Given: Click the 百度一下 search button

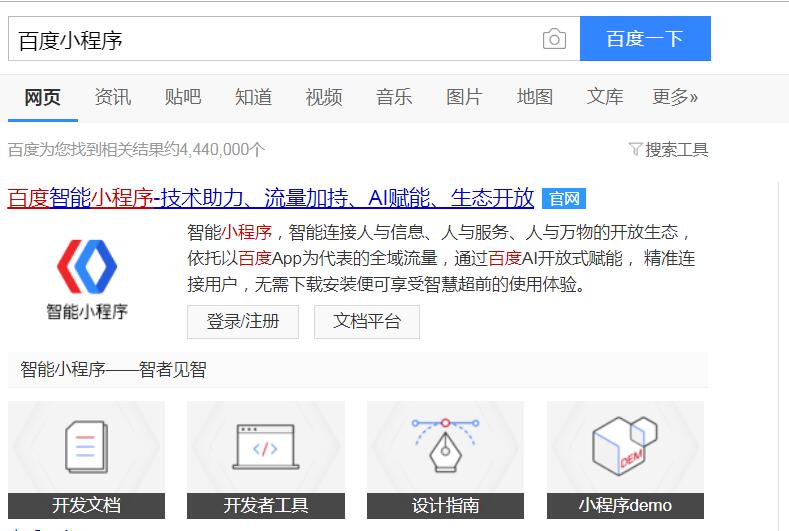Looking at the screenshot, I should click(645, 39).
